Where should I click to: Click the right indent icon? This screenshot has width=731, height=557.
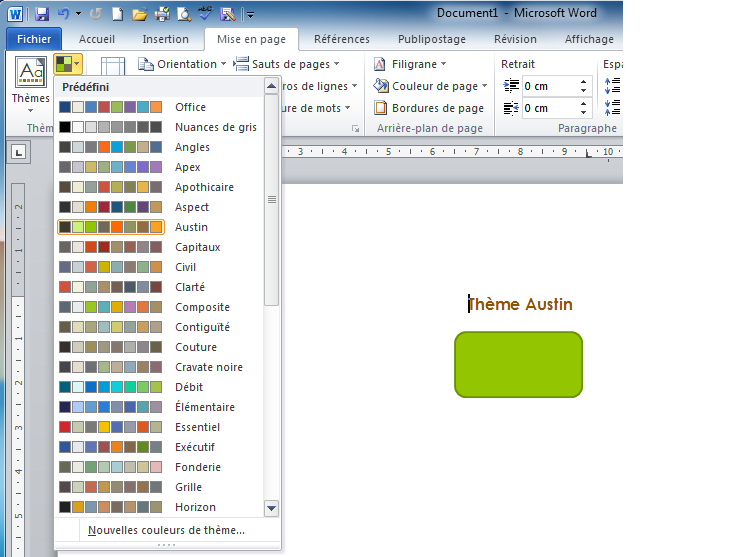point(511,108)
